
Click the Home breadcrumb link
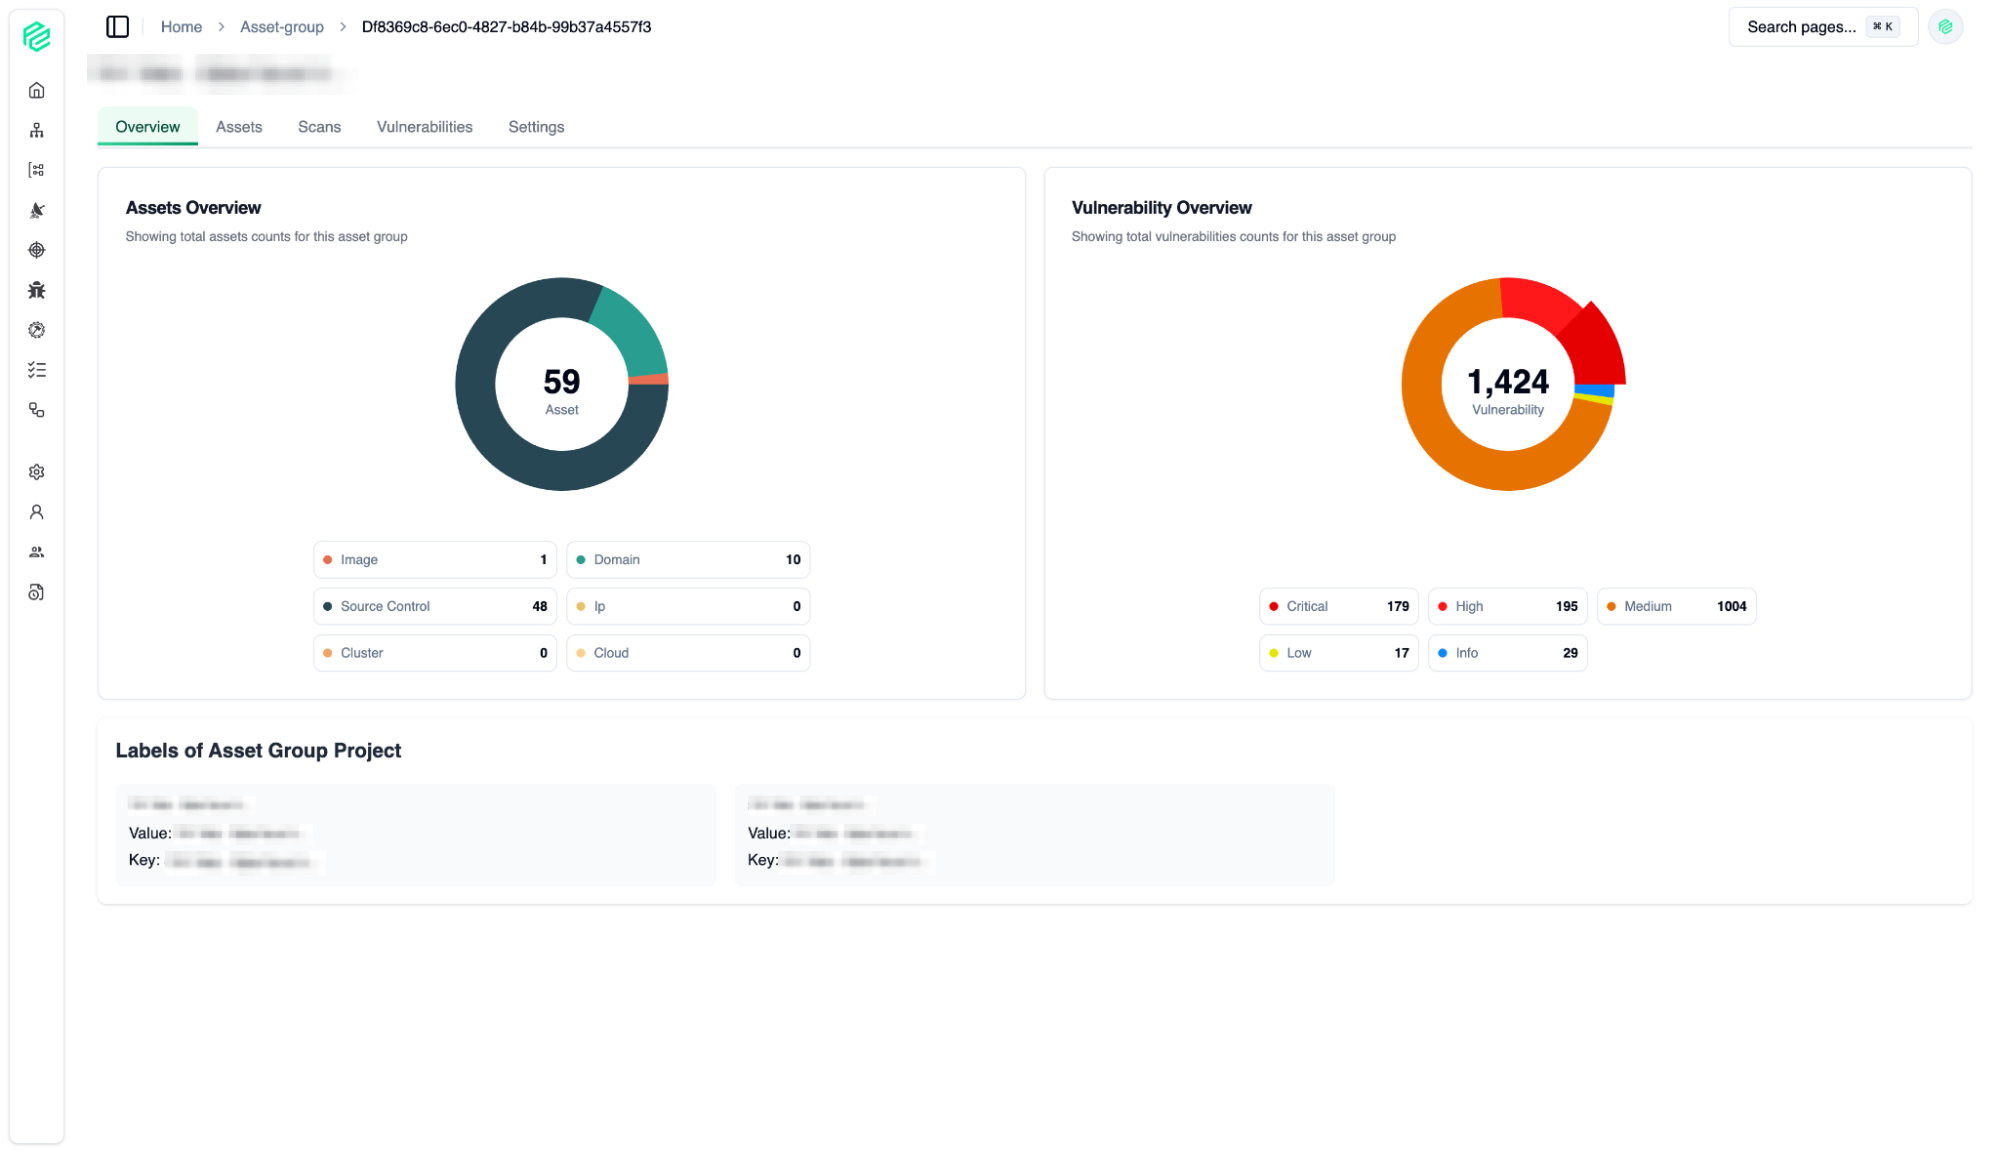click(181, 27)
